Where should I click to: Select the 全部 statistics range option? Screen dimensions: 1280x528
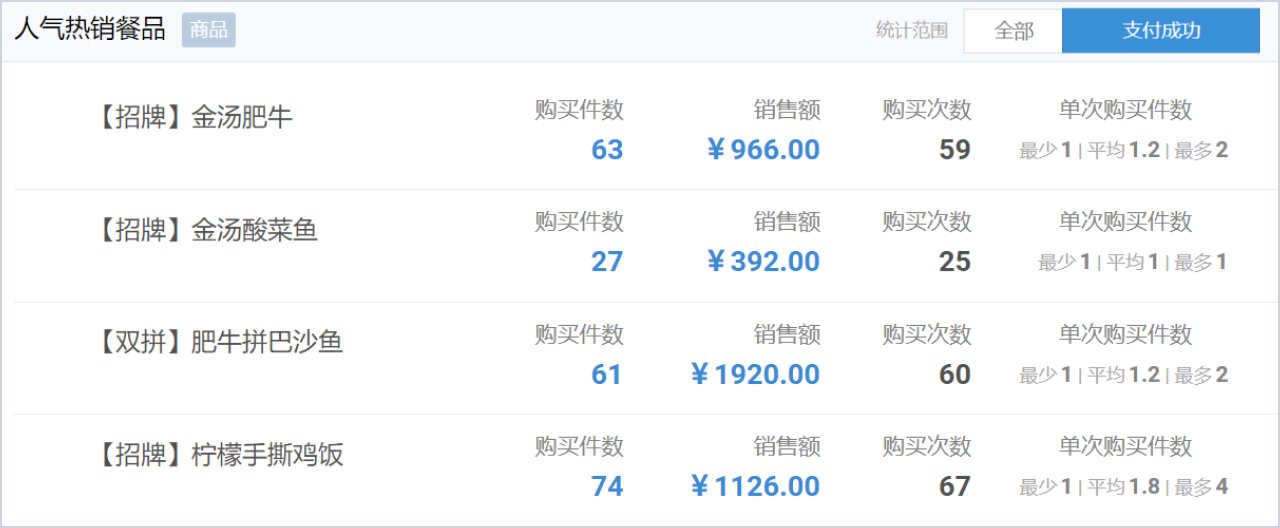coord(1013,31)
